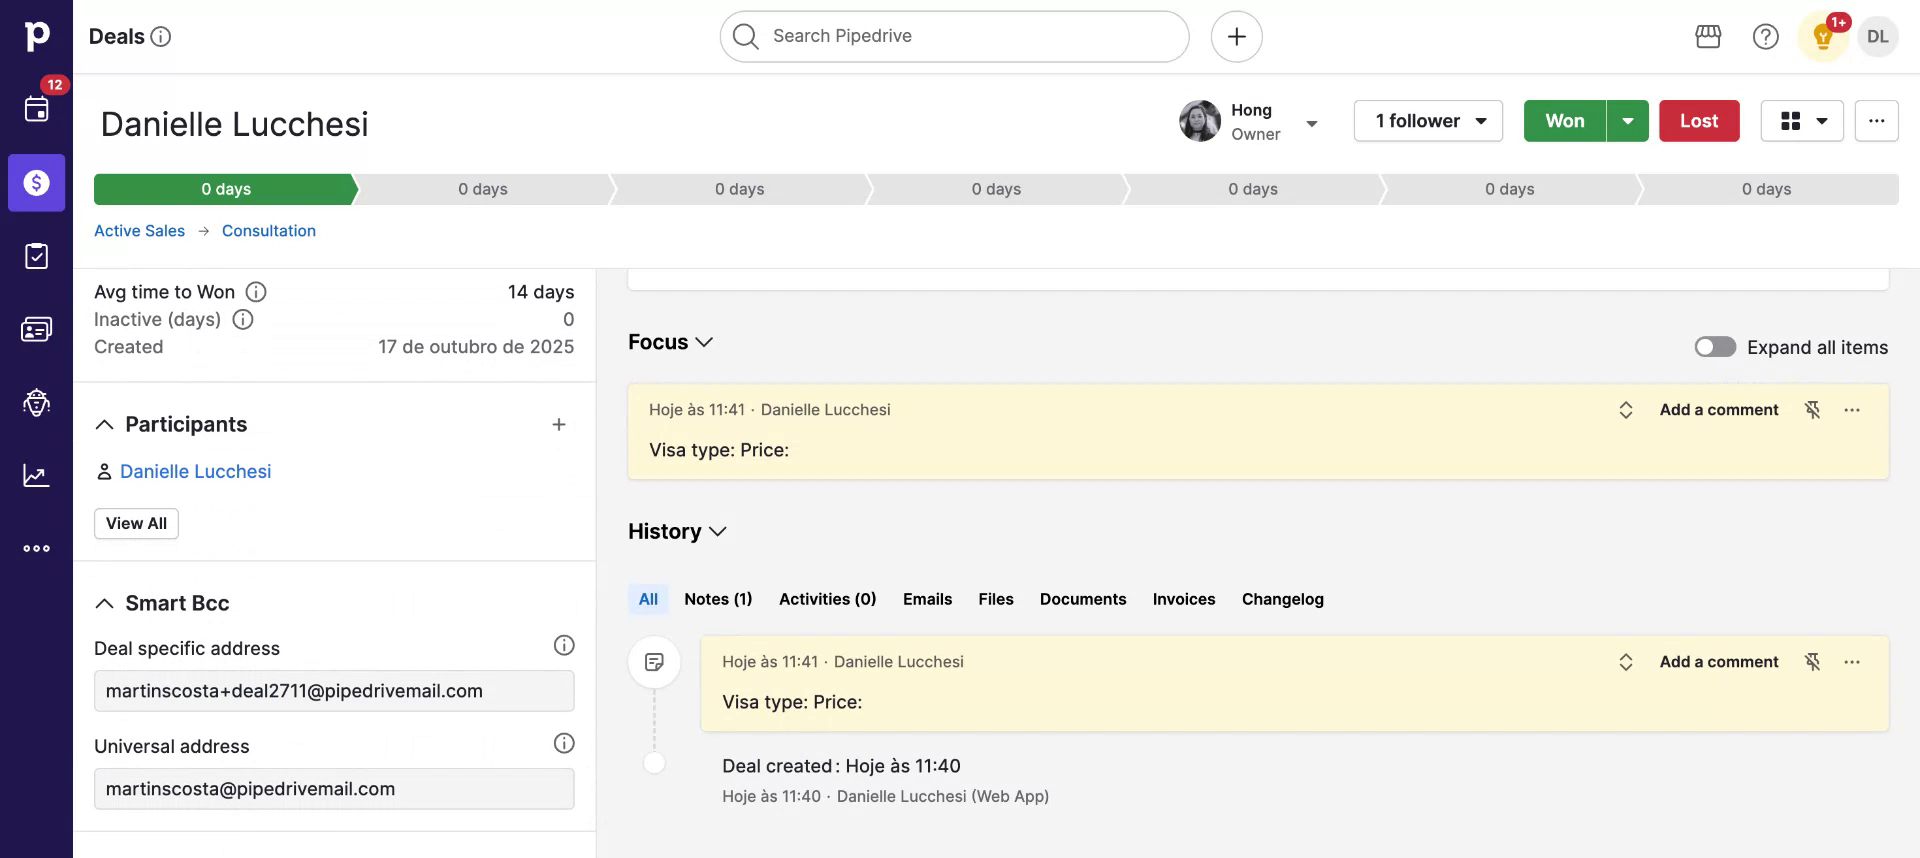Click info icon beside Avg time to Won
Screen dimensions: 1920x858
tap(256, 292)
